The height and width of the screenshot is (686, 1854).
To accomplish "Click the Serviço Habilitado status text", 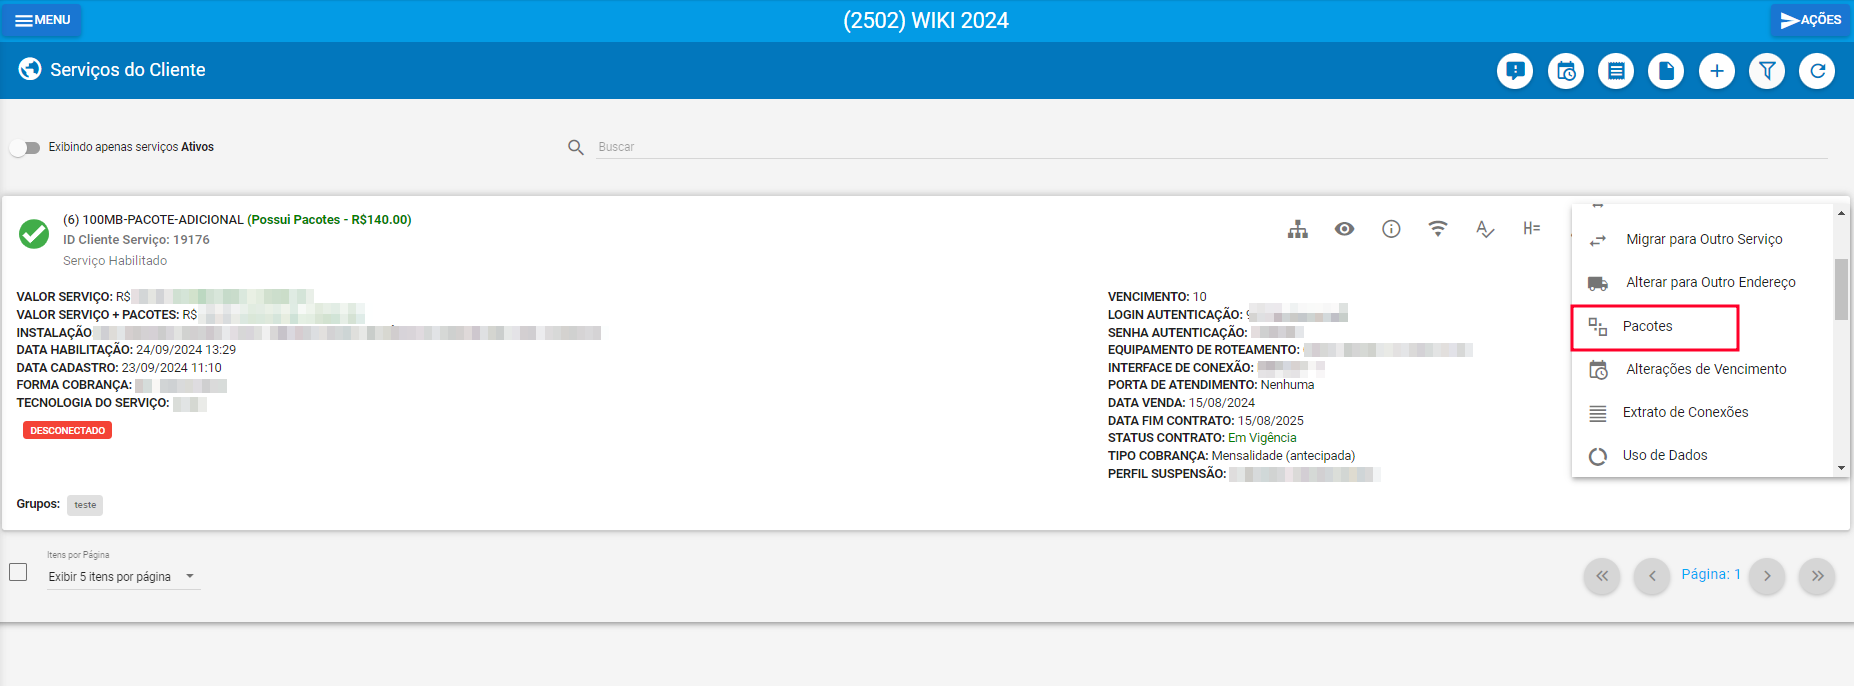I will [x=115, y=261].
